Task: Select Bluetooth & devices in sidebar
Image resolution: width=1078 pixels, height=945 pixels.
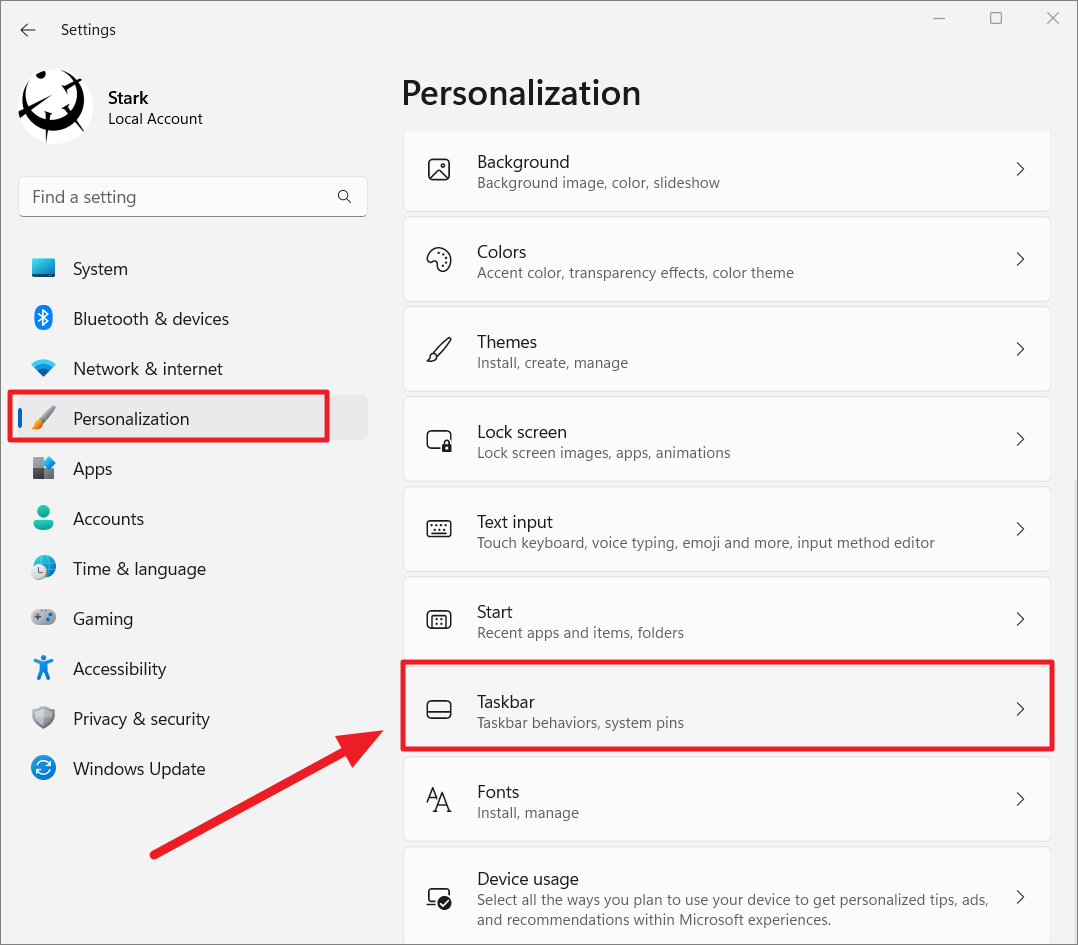Action: click(x=152, y=318)
